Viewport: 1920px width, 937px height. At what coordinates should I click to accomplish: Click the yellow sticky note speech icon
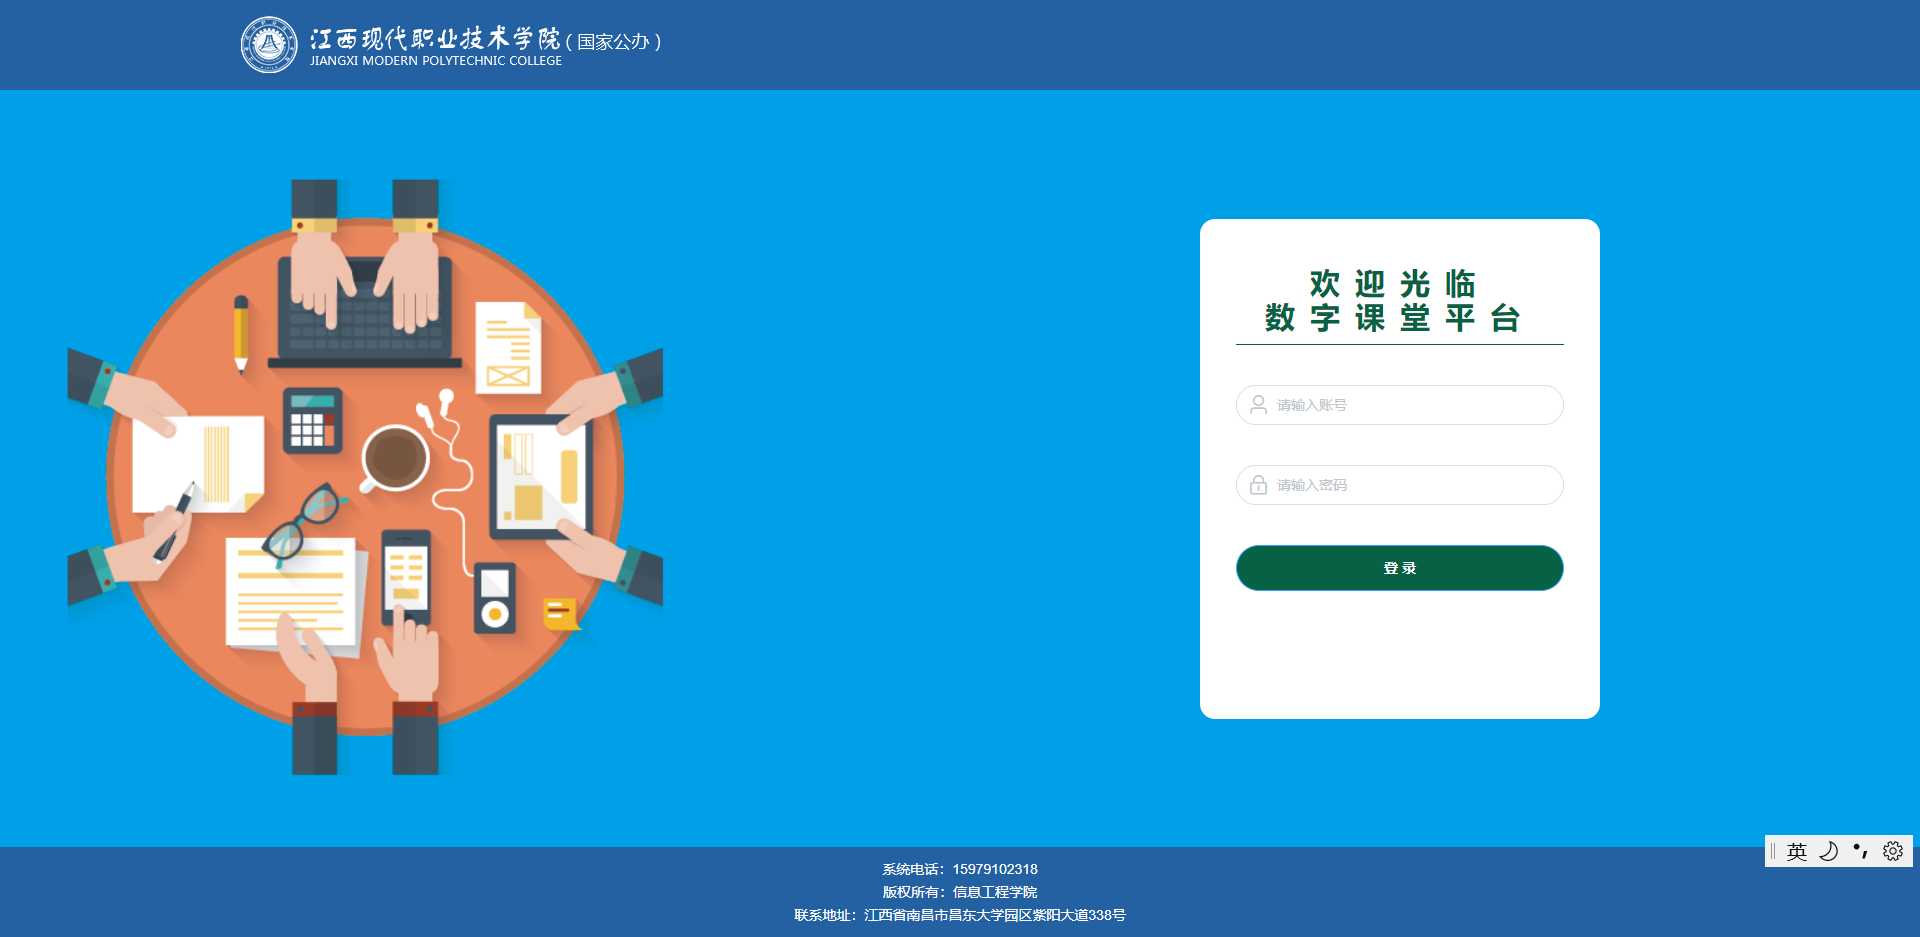tap(560, 613)
